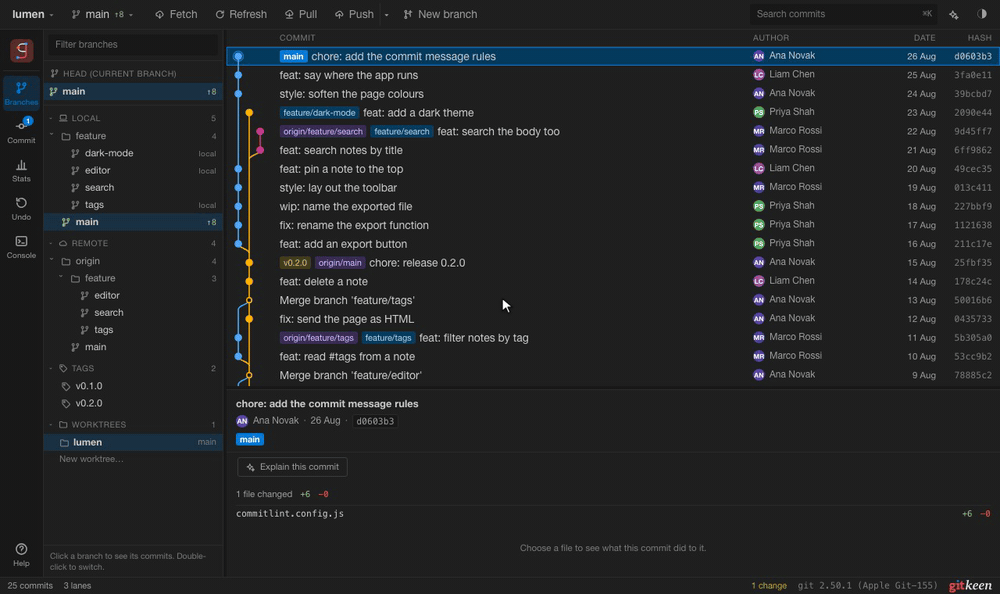
Task: Click '1 change' in the status bar
Action: coord(768,586)
